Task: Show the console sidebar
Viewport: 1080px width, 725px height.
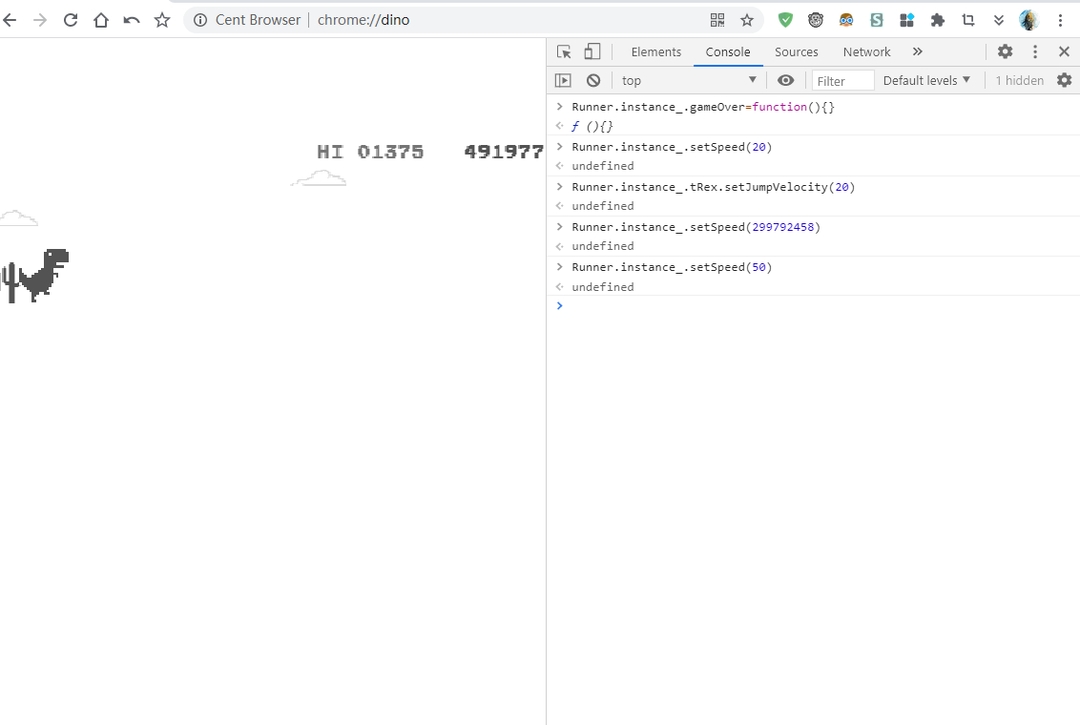Action: click(x=563, y=80)
